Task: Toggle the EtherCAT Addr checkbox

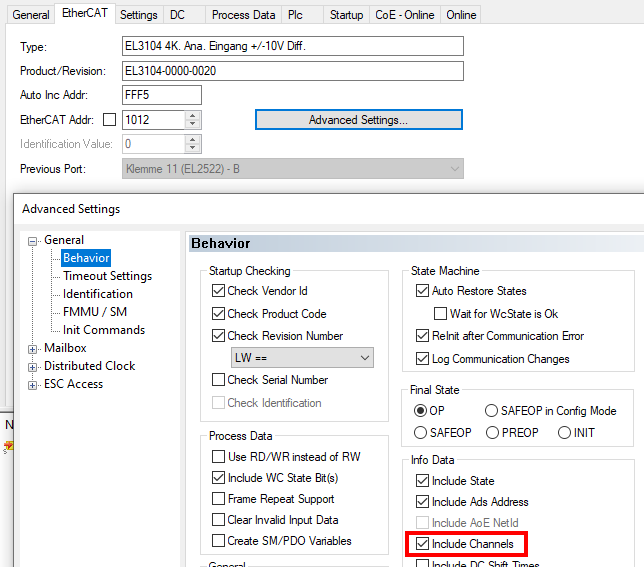Action: (x=109, y=120)
